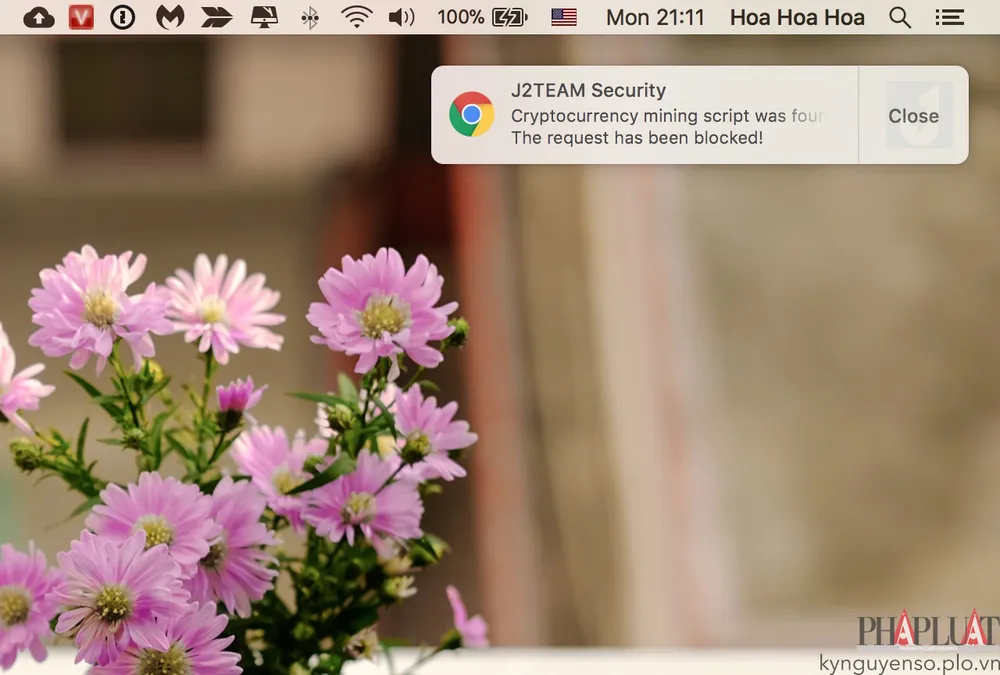The width and height of the screenshot is (1000, 675).
Task: Open the J2TEAM Security notification title
Action: pyautogui.click(x=588, y=92)
